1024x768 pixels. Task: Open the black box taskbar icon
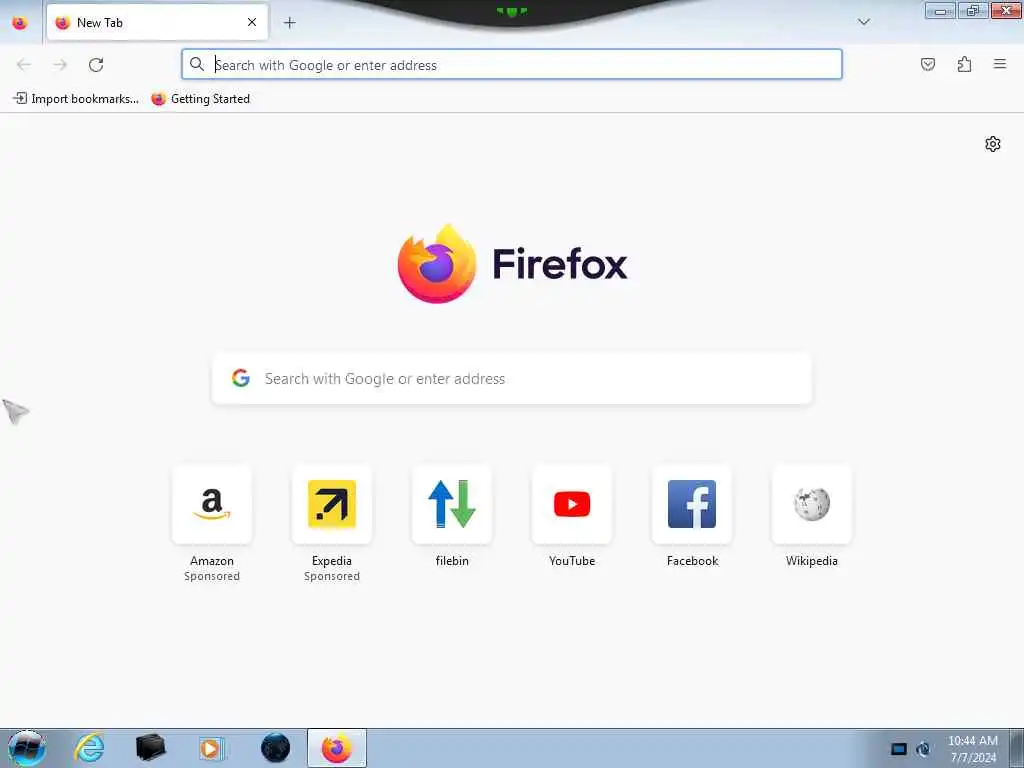[150, 748]
